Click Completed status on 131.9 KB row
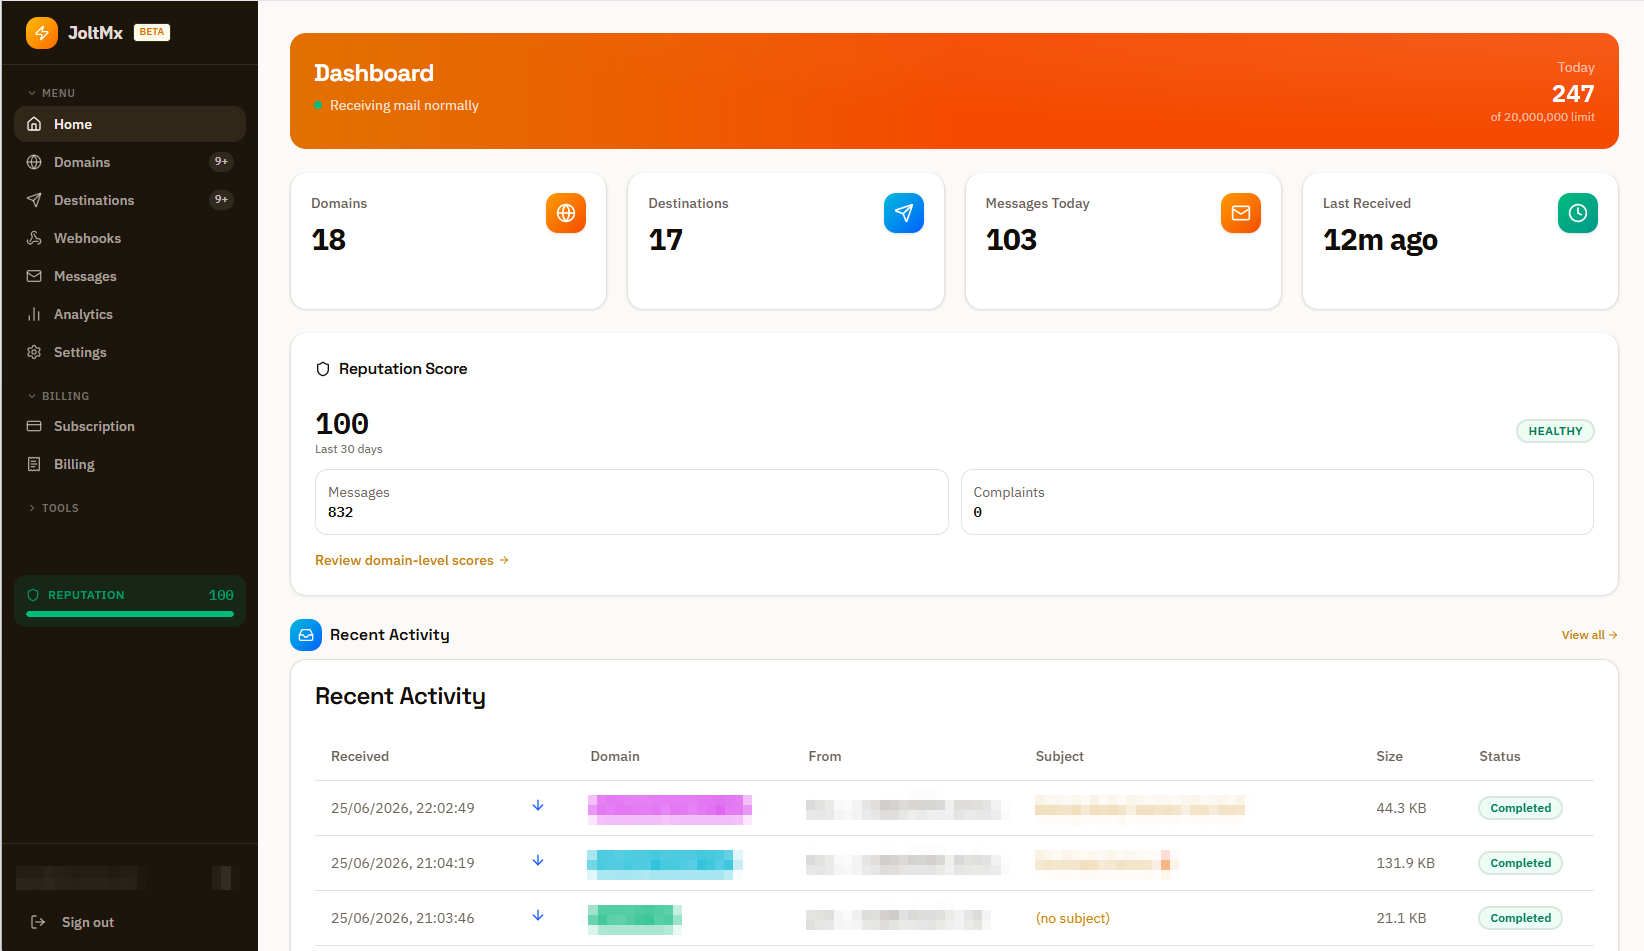Viewport: 1644px width, 951px height. pyautogui.click(x=1520, y=863)
